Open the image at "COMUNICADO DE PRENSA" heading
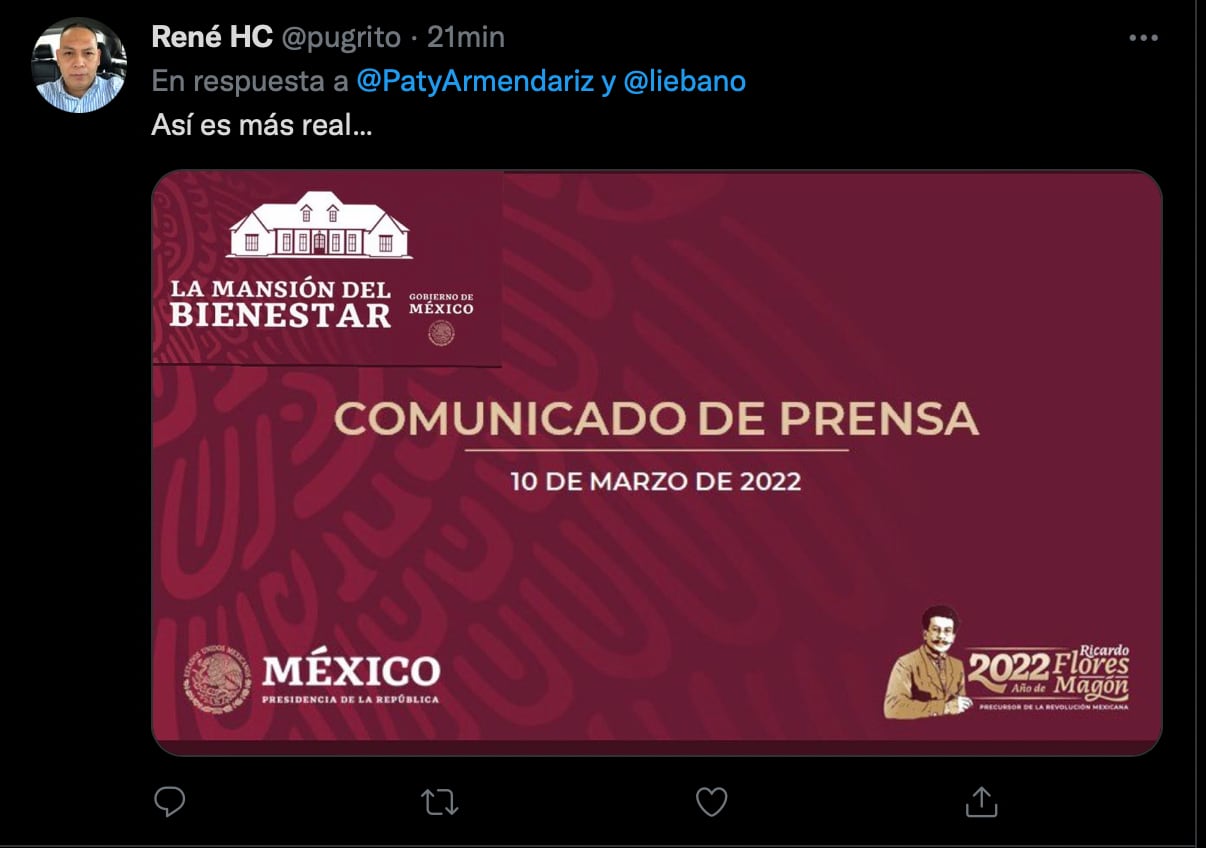This screenshot has width=1206, height=848. [x=656, y=418]
